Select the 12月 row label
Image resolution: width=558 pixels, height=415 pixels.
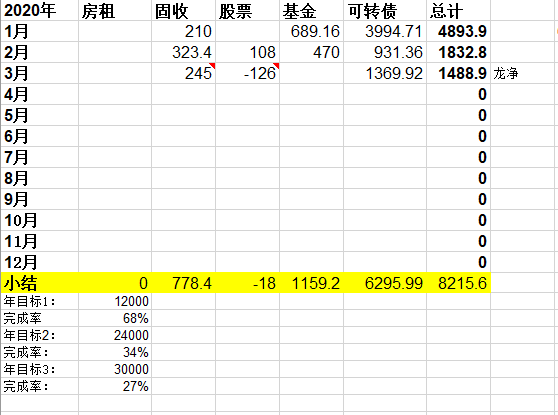coord(40,262)
